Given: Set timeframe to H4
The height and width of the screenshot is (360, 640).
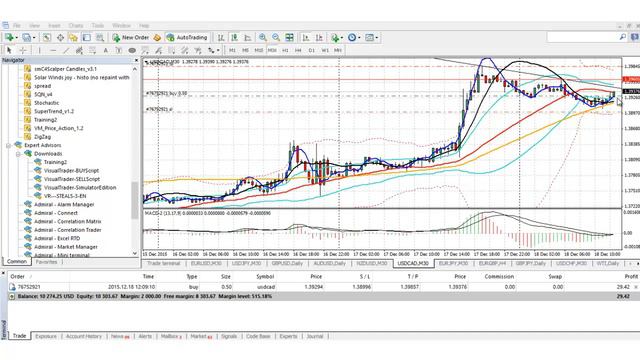Looking at the screenshot, I should [298, 50].
